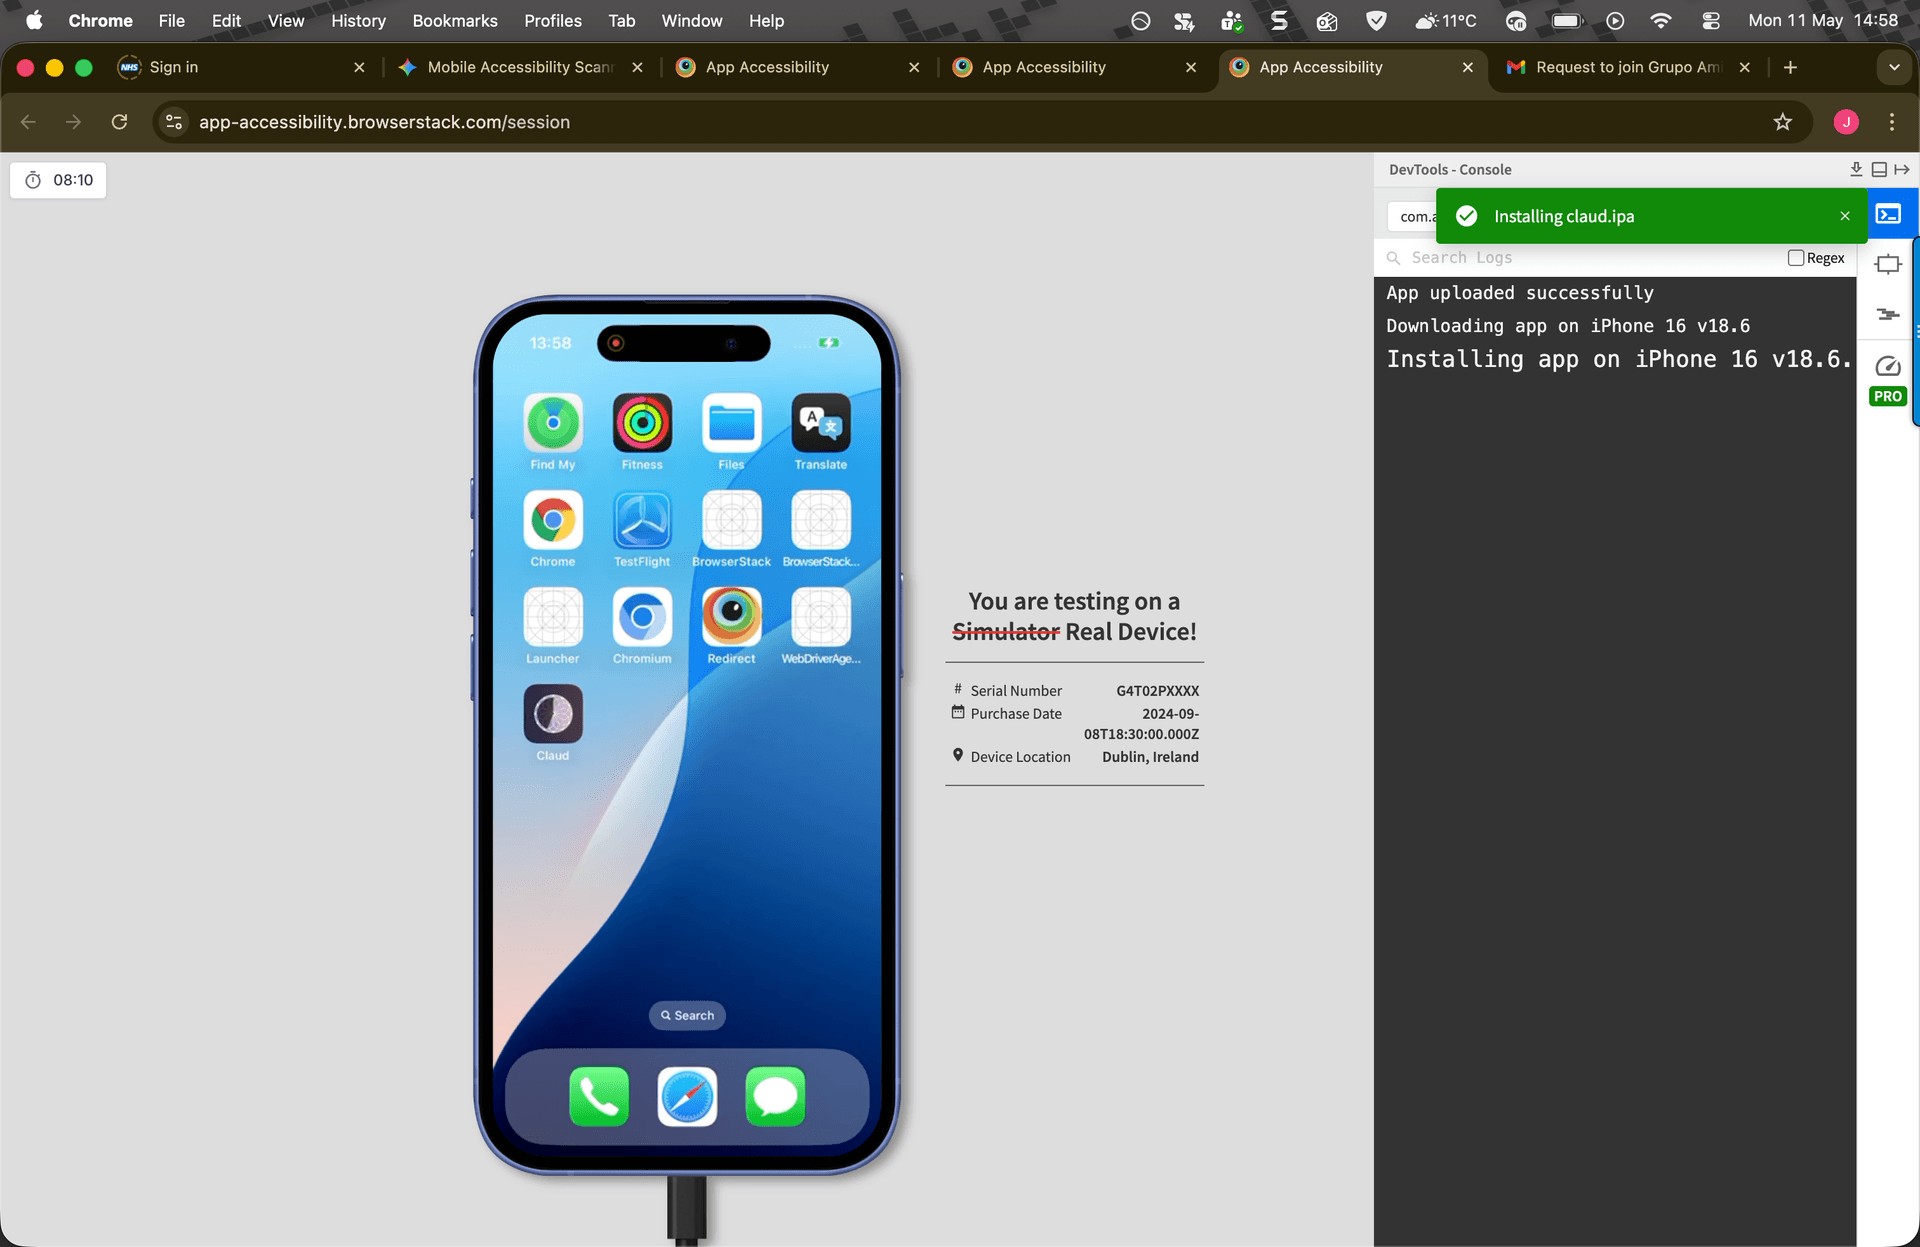
Task: Open the Fitness app on the iPhone
Action: (x=642, y=423)
